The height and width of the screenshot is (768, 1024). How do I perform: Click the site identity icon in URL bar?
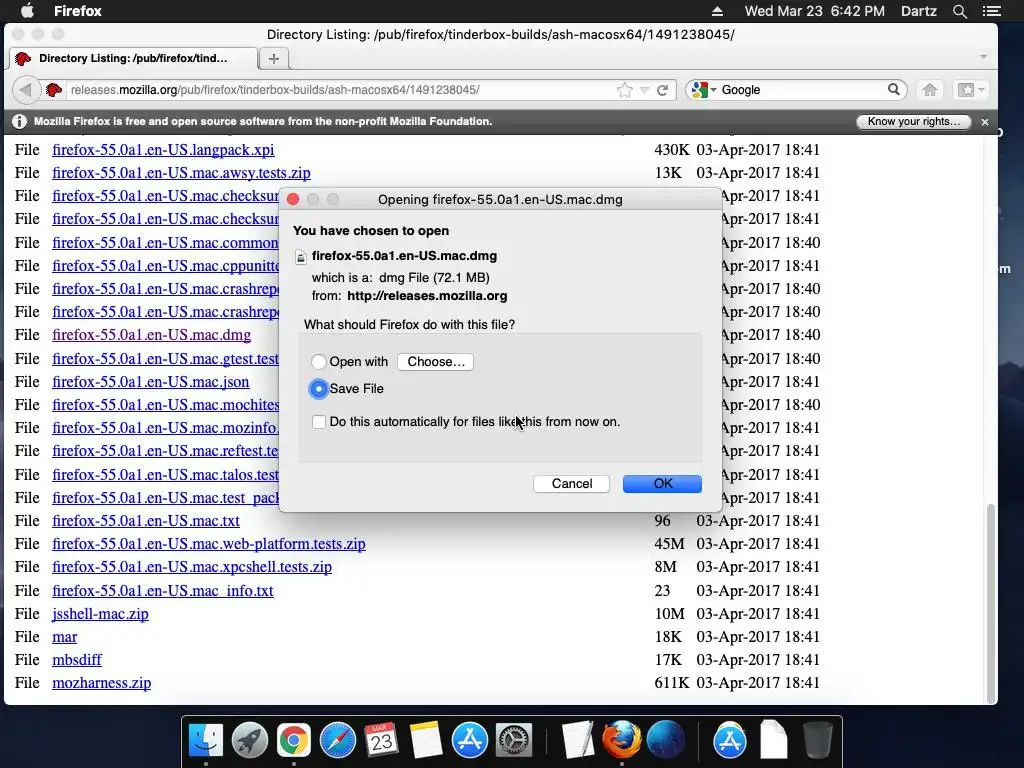pos(54,89)
